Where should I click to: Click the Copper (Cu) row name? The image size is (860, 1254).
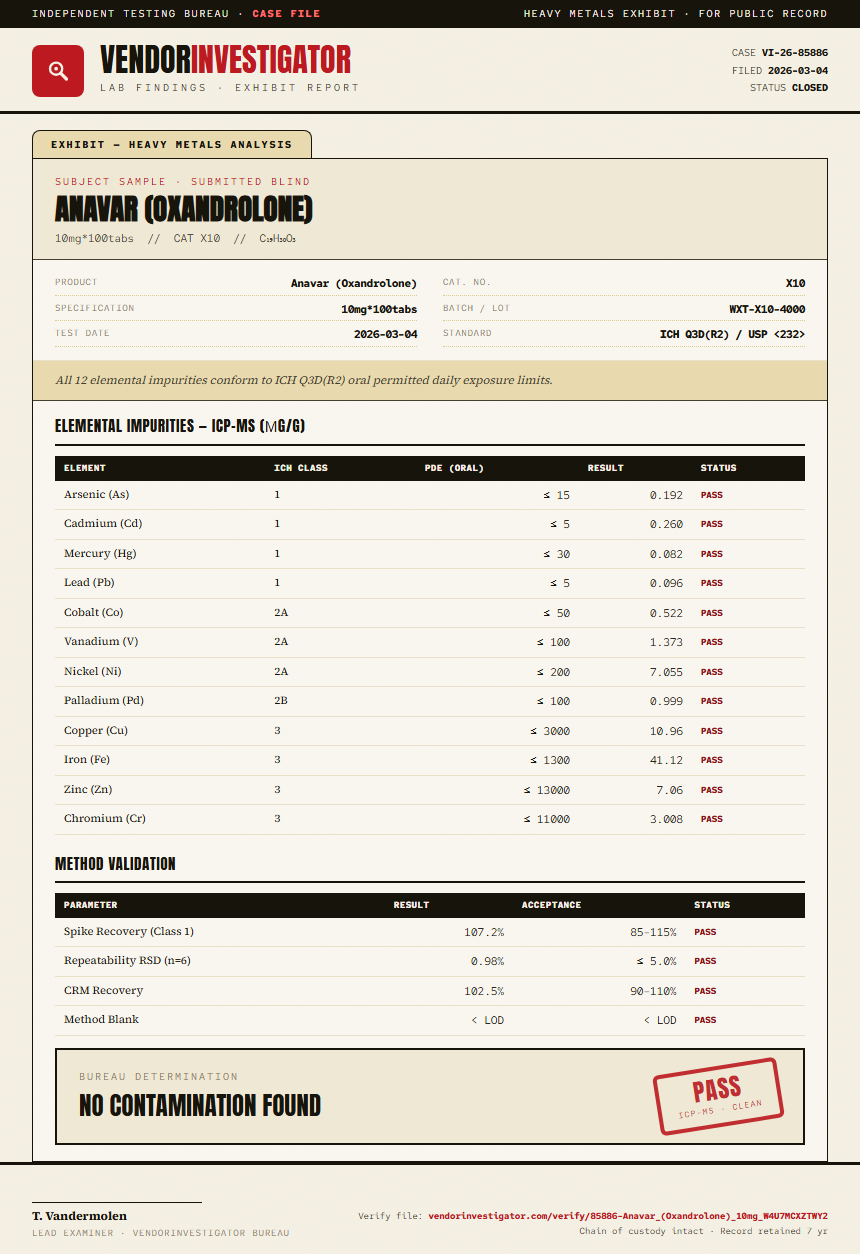click(96, 731)
